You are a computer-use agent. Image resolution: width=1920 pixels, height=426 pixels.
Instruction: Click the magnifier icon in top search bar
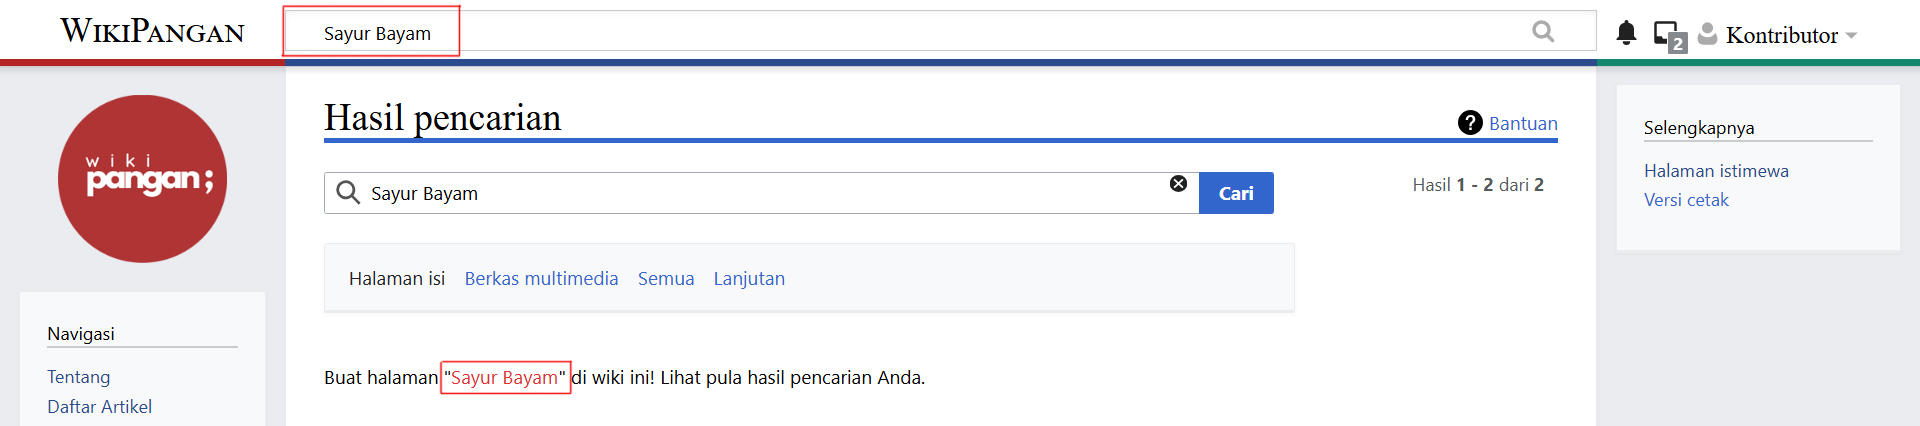coord(1543,32)
